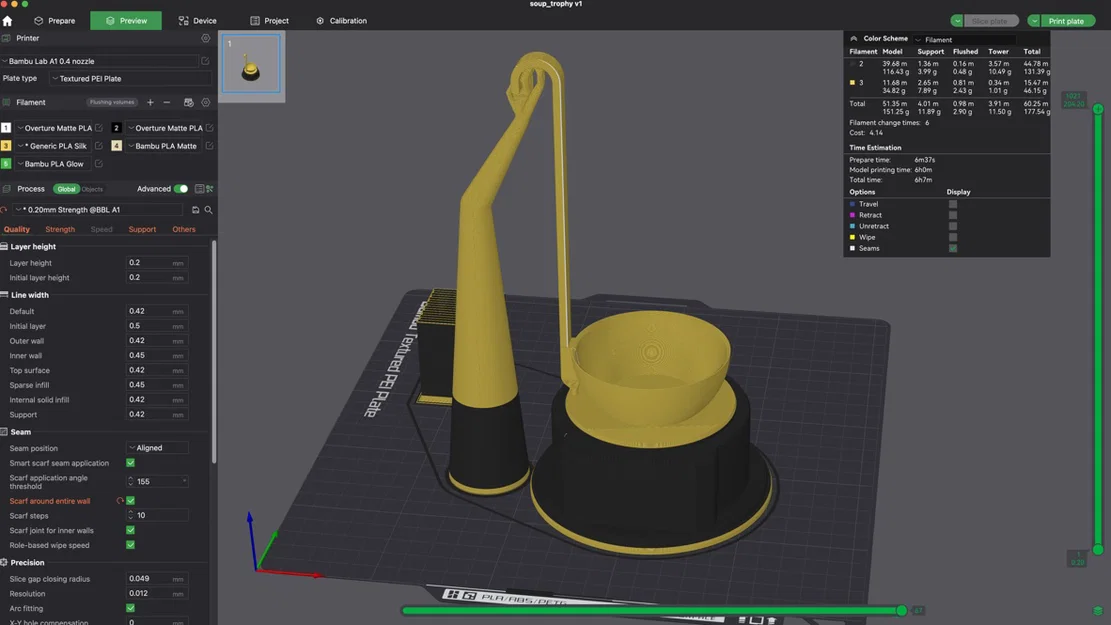Open the Strength settings tab

[x=60, y=230]
